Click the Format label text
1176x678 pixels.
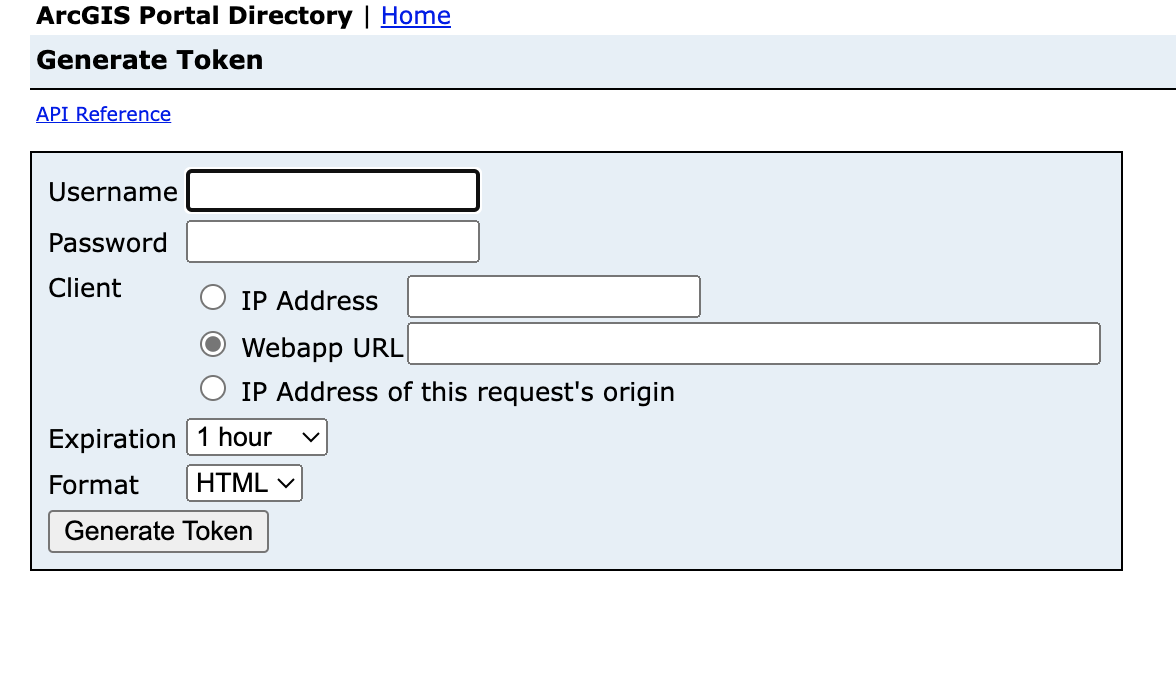click(94, 485)
